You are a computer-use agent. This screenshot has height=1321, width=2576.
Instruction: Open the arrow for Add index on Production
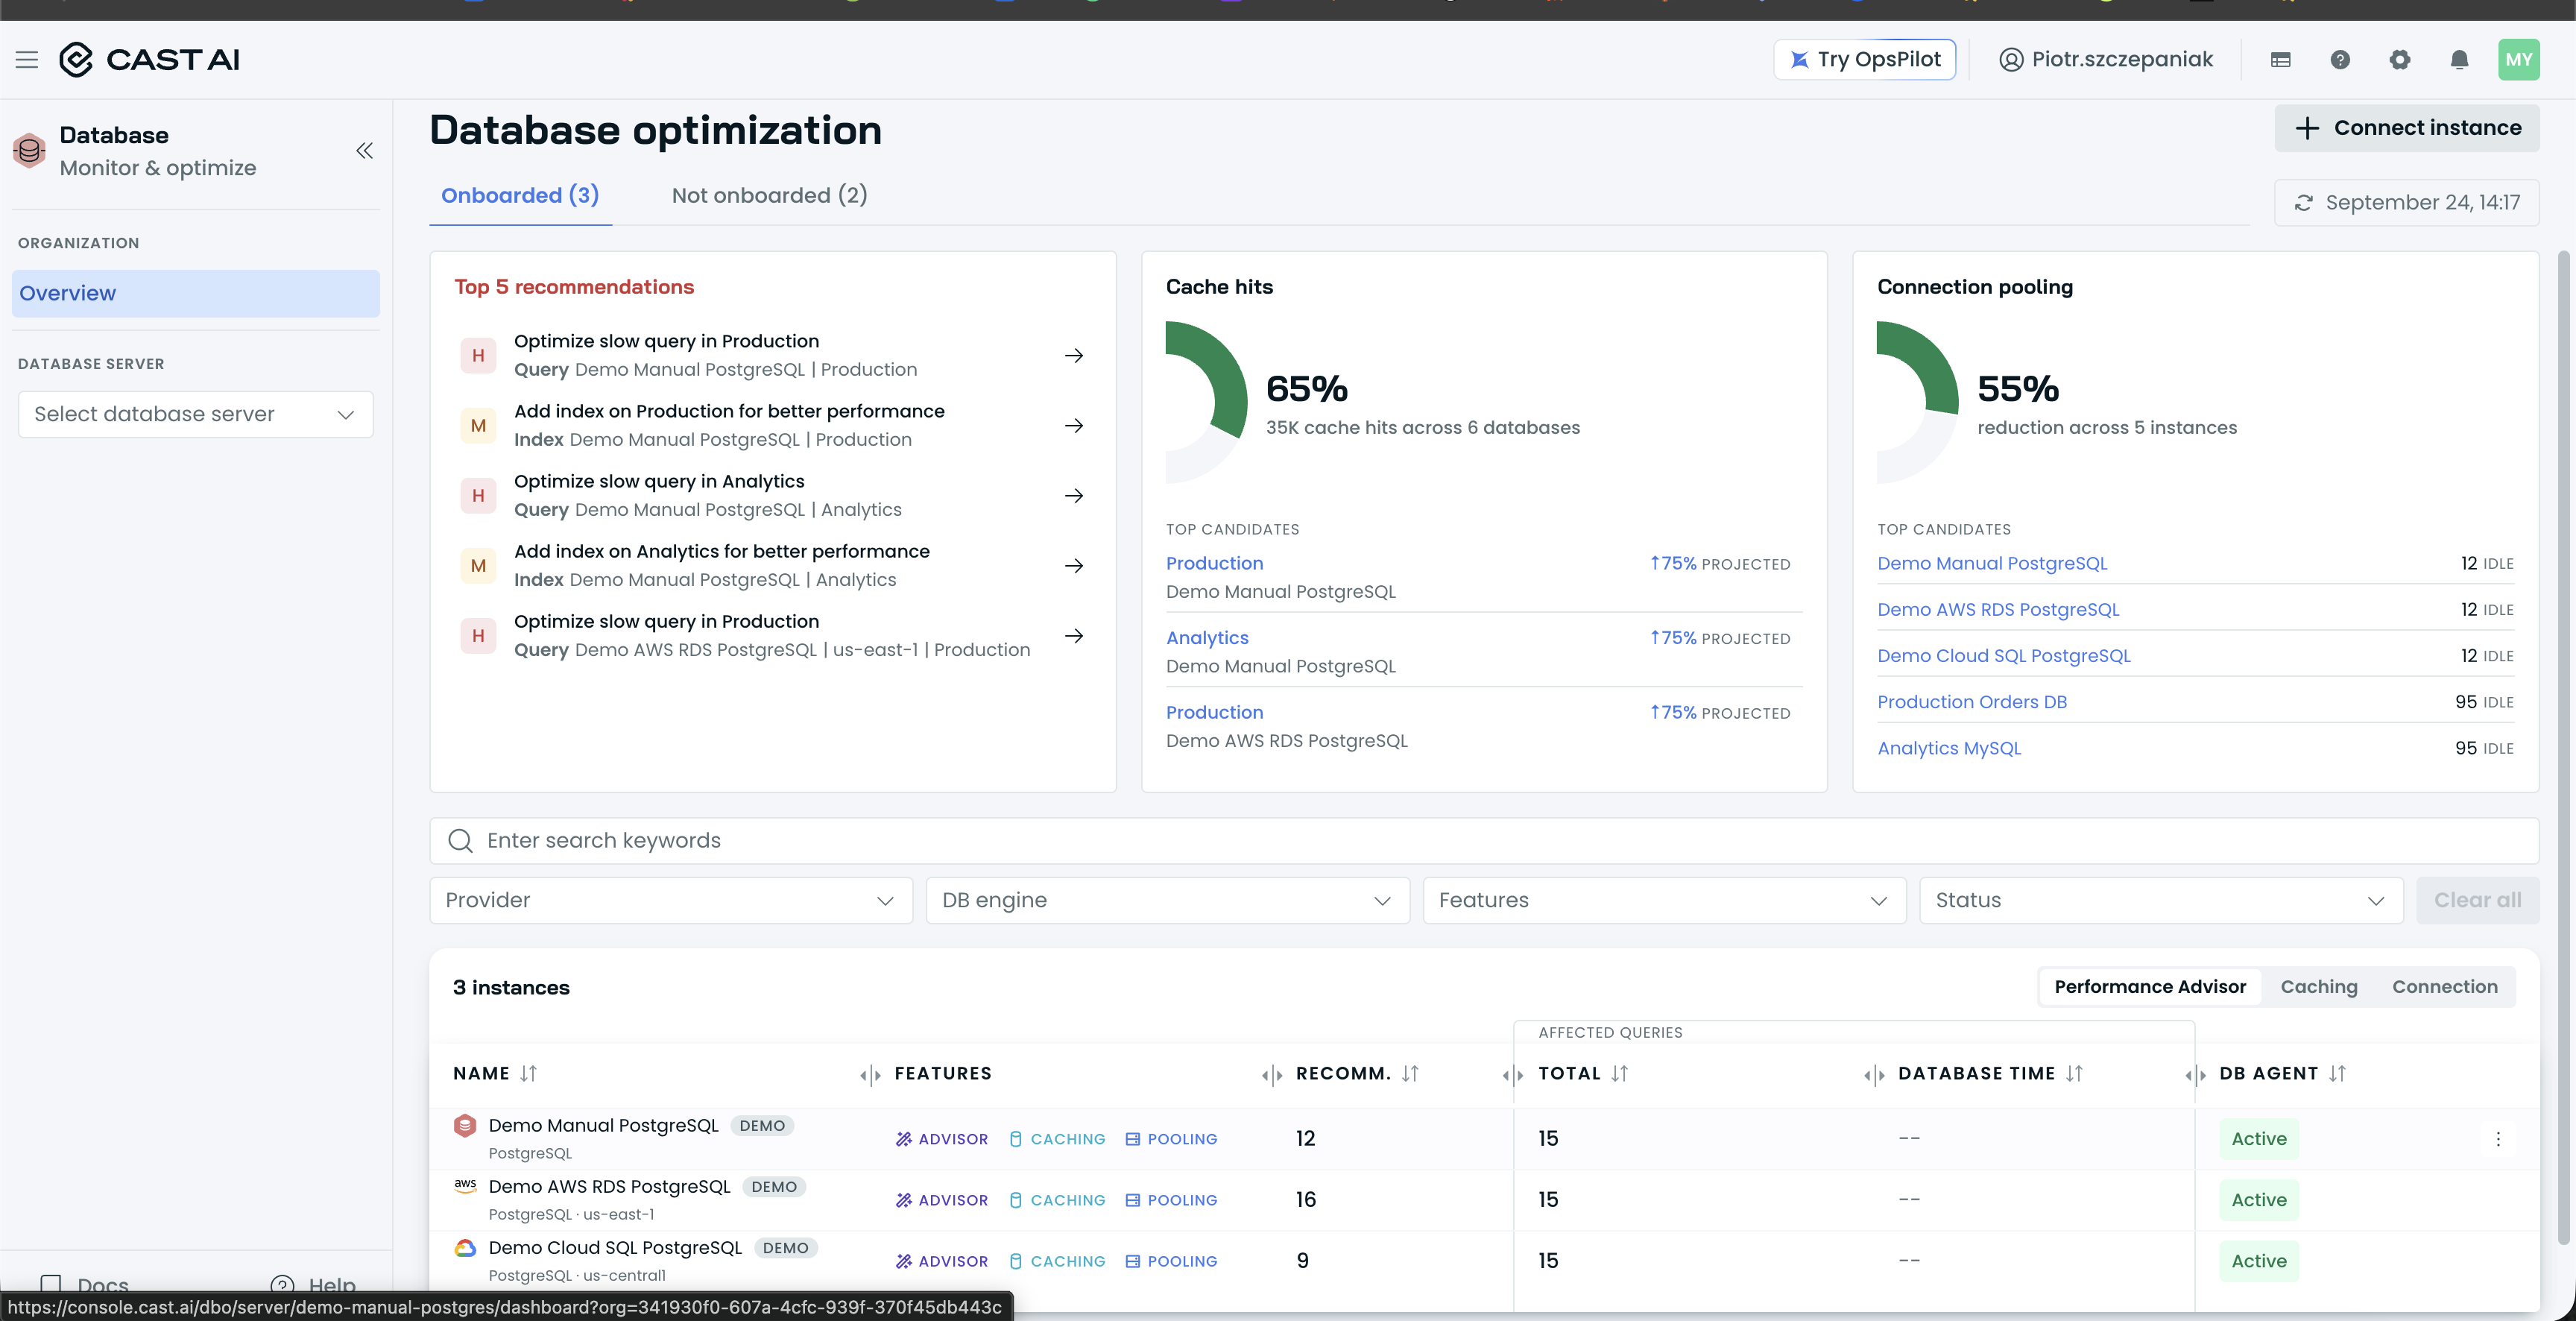[x=1074, y=426]
